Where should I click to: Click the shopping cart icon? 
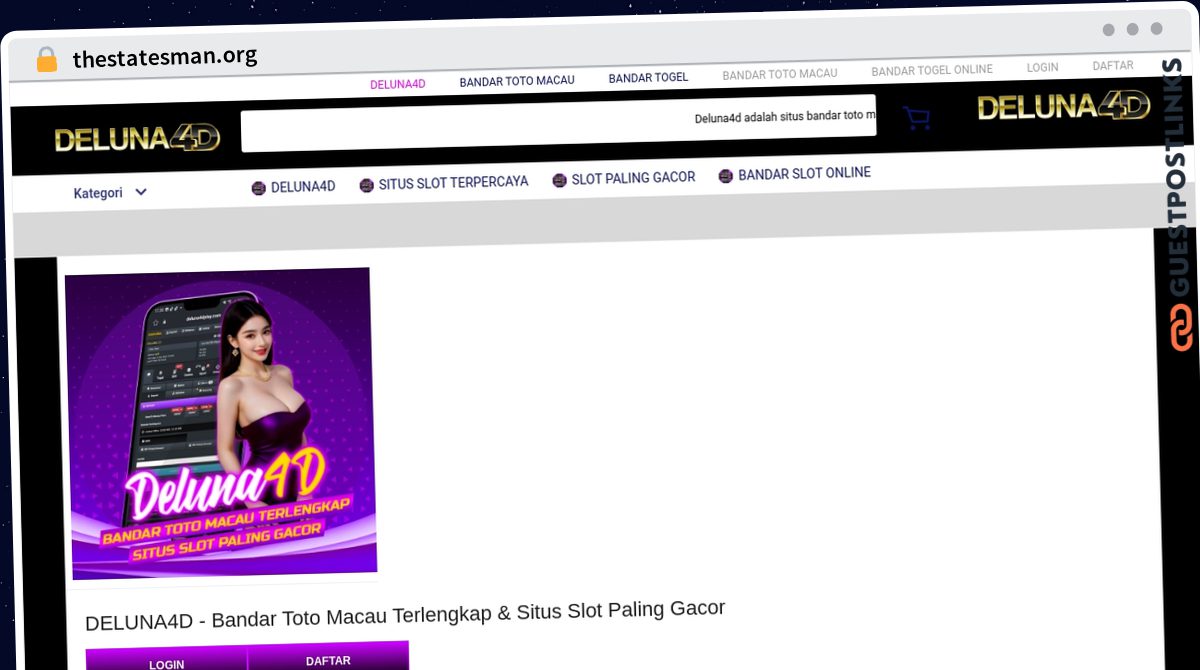tap(916, 118)
